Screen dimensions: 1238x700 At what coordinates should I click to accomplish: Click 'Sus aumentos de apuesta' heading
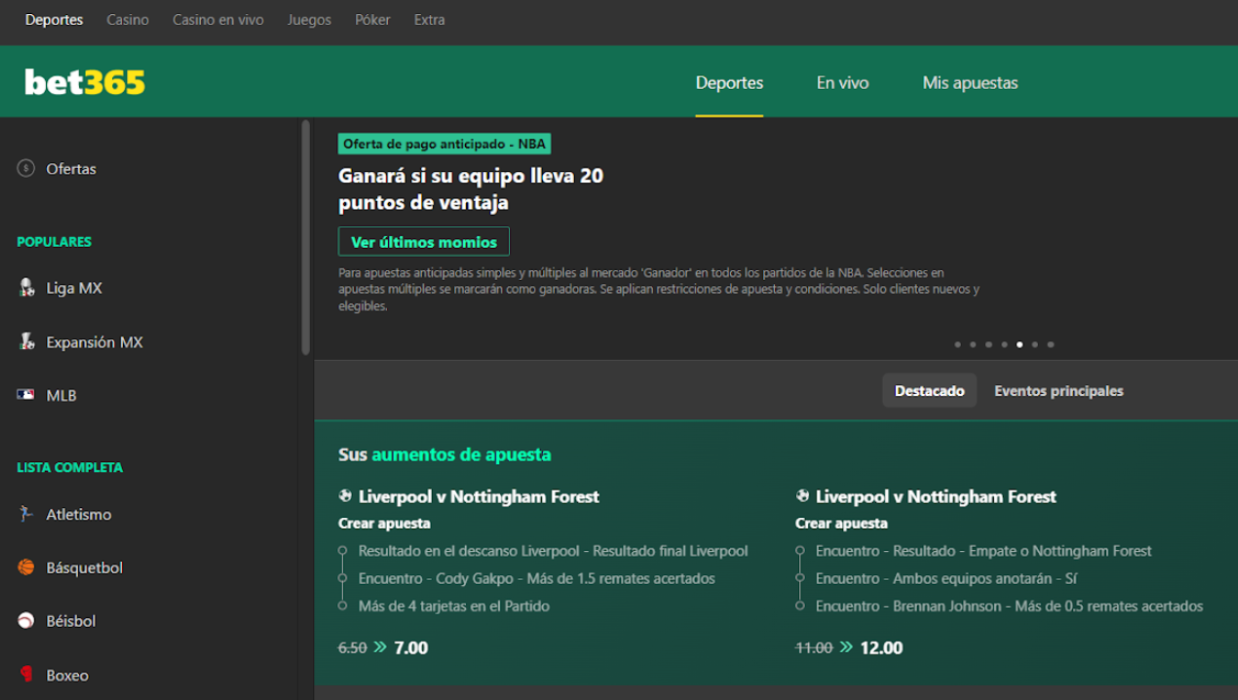tap(445, 455)
